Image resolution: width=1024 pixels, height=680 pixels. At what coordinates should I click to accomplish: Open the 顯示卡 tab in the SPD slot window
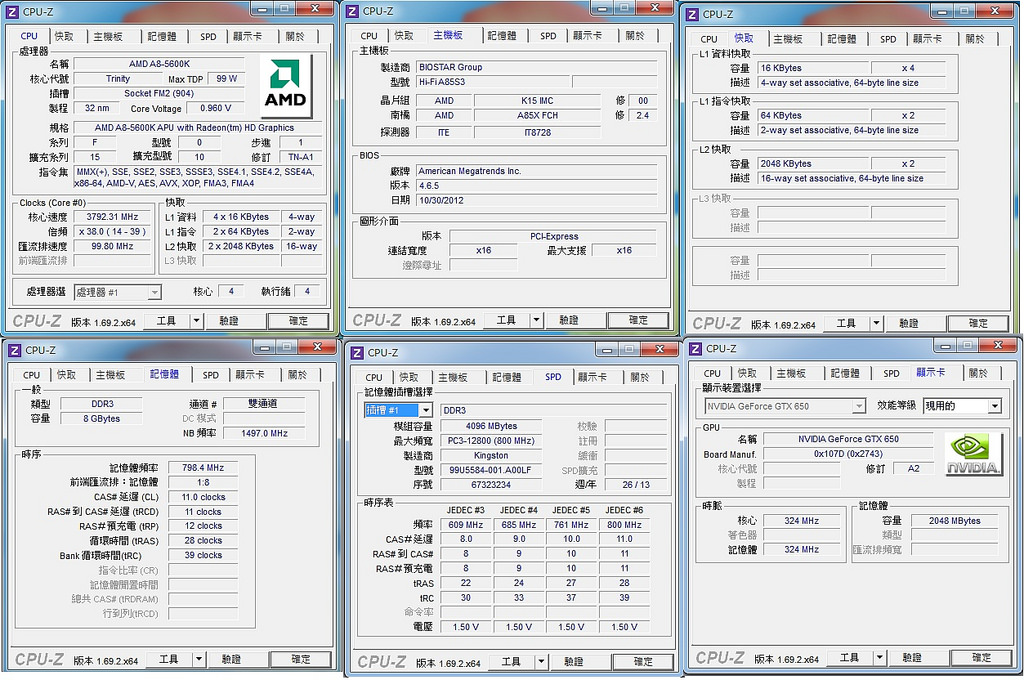[x=592, y=378]
